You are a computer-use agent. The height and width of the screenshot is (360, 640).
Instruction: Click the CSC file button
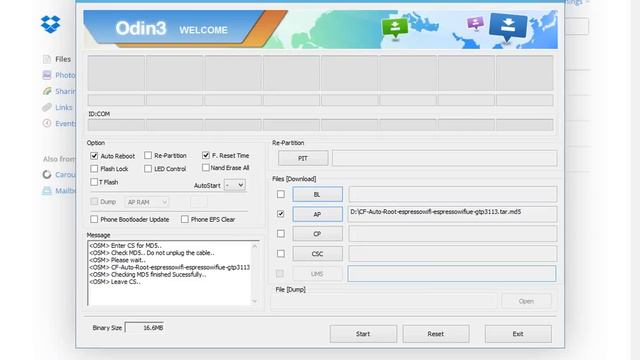pos(318,254)
